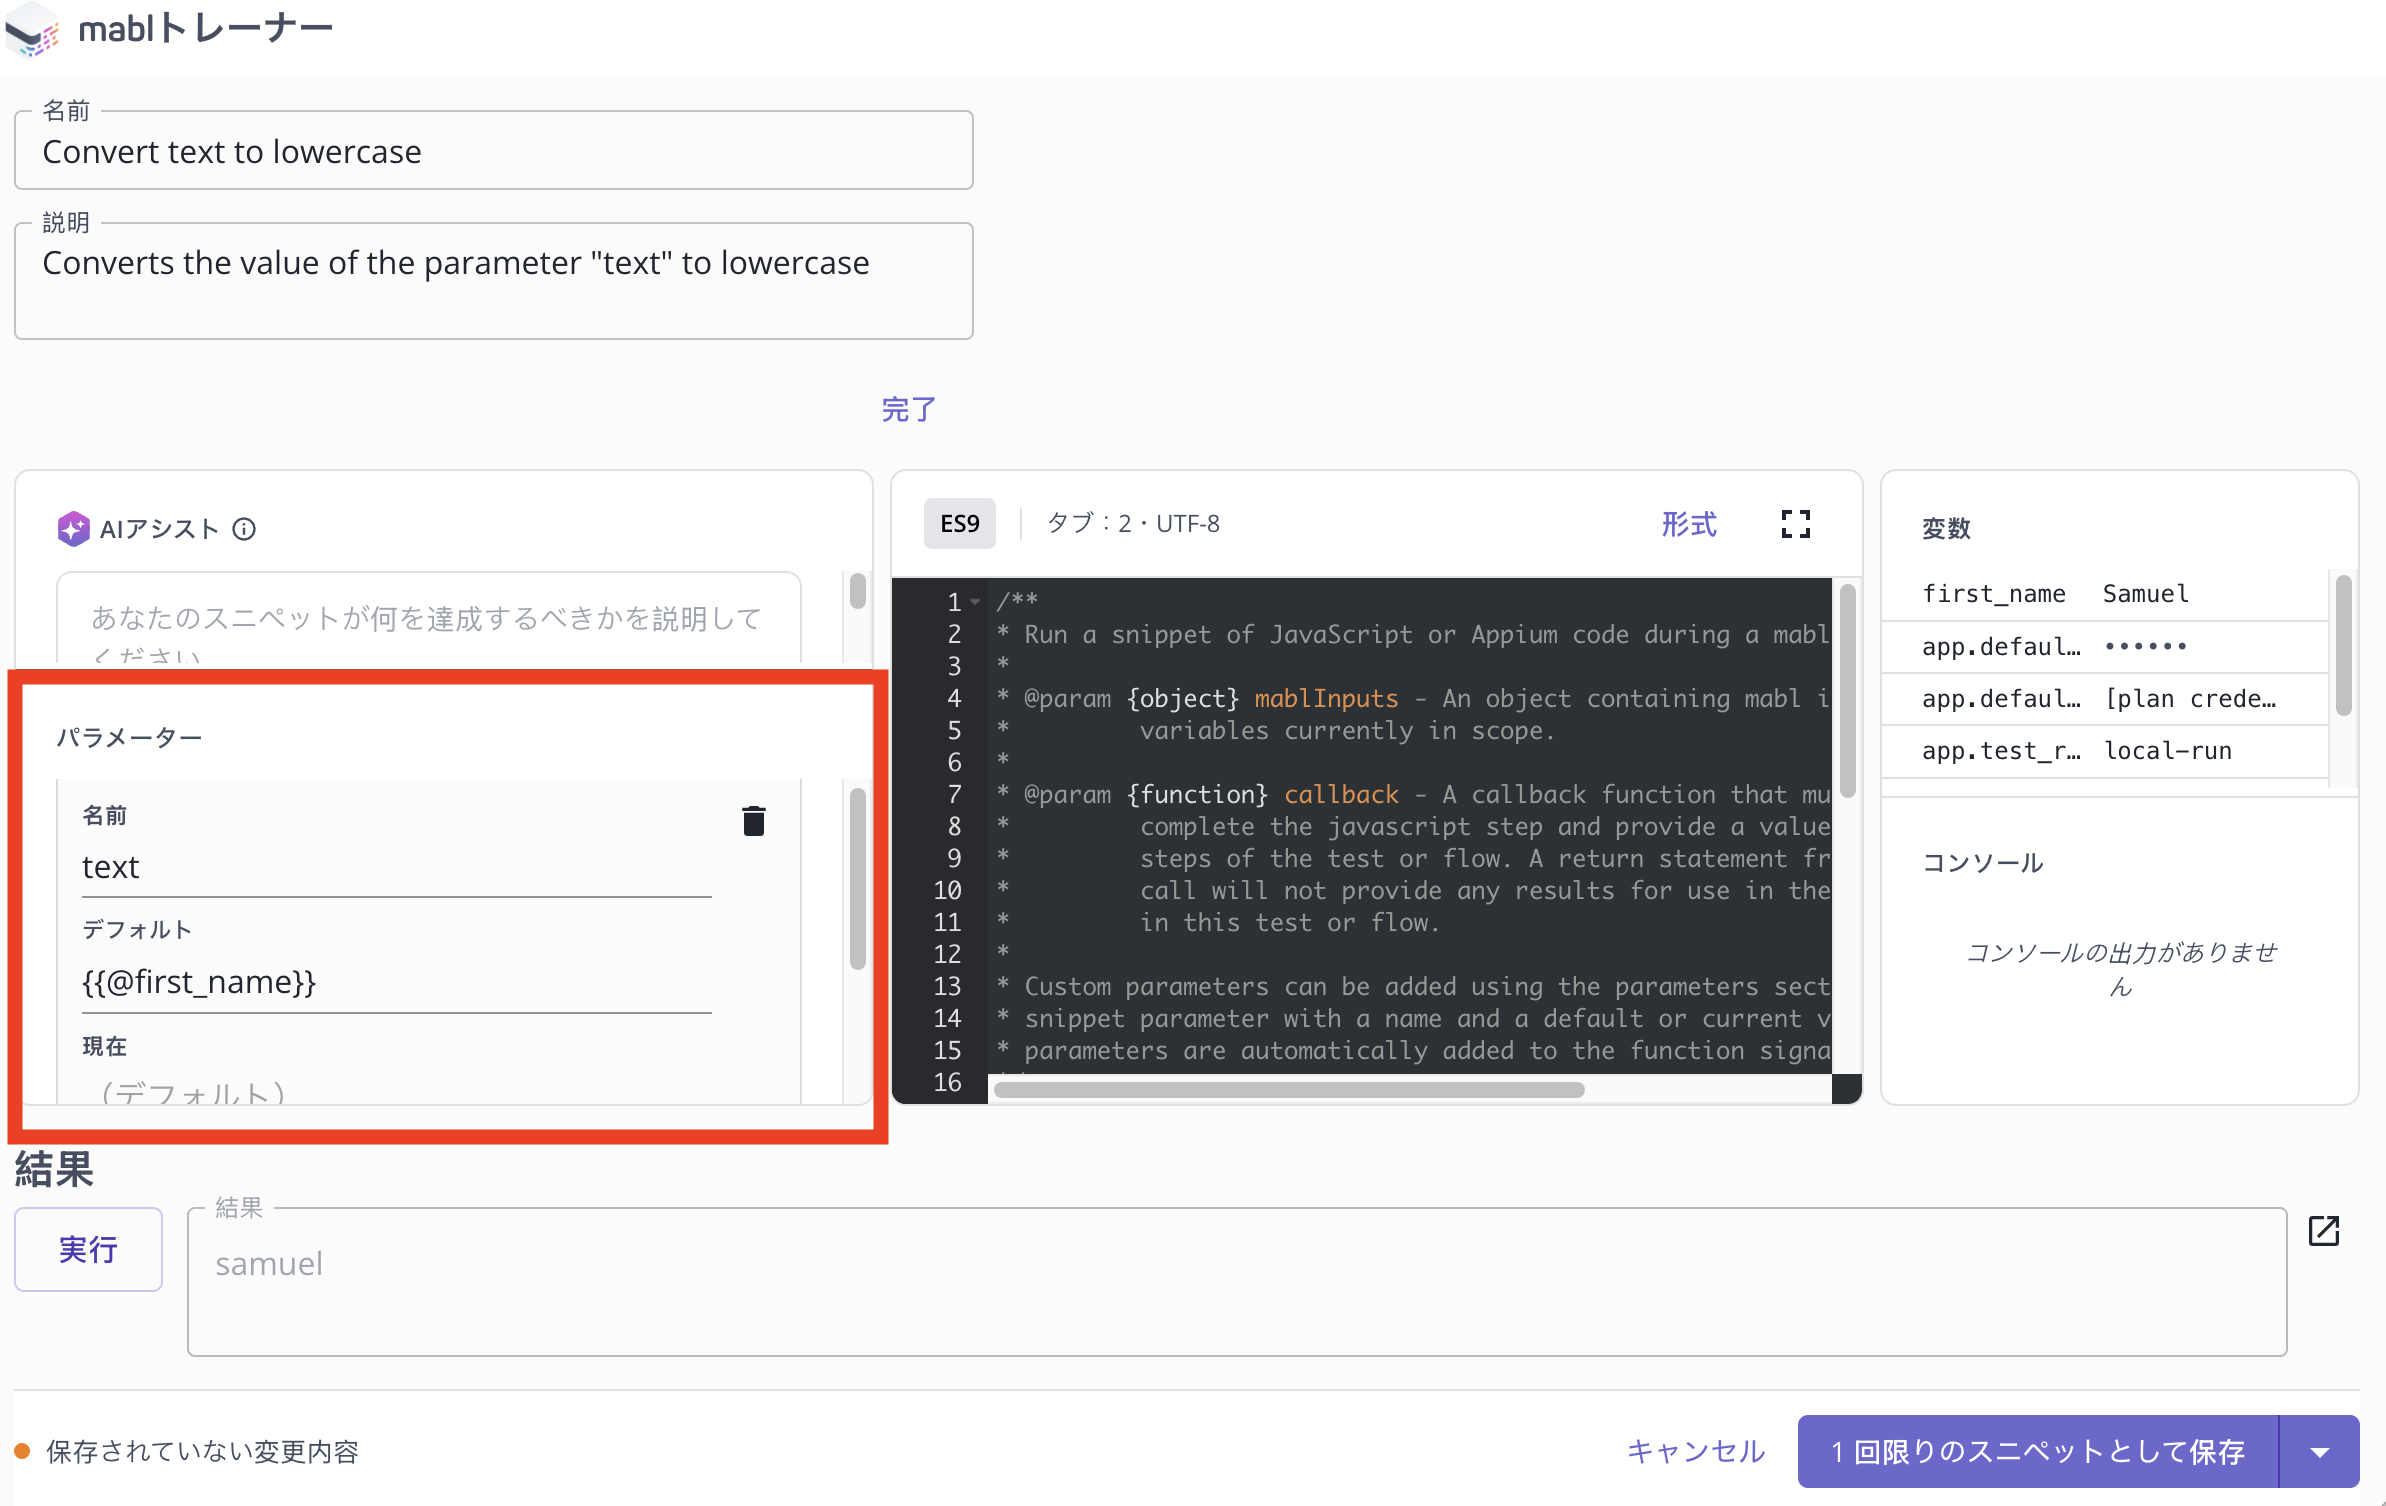This screenshot has height=1506, width=2386.
Task: Collapse the code fold at line 1
Action: (973, 602)
